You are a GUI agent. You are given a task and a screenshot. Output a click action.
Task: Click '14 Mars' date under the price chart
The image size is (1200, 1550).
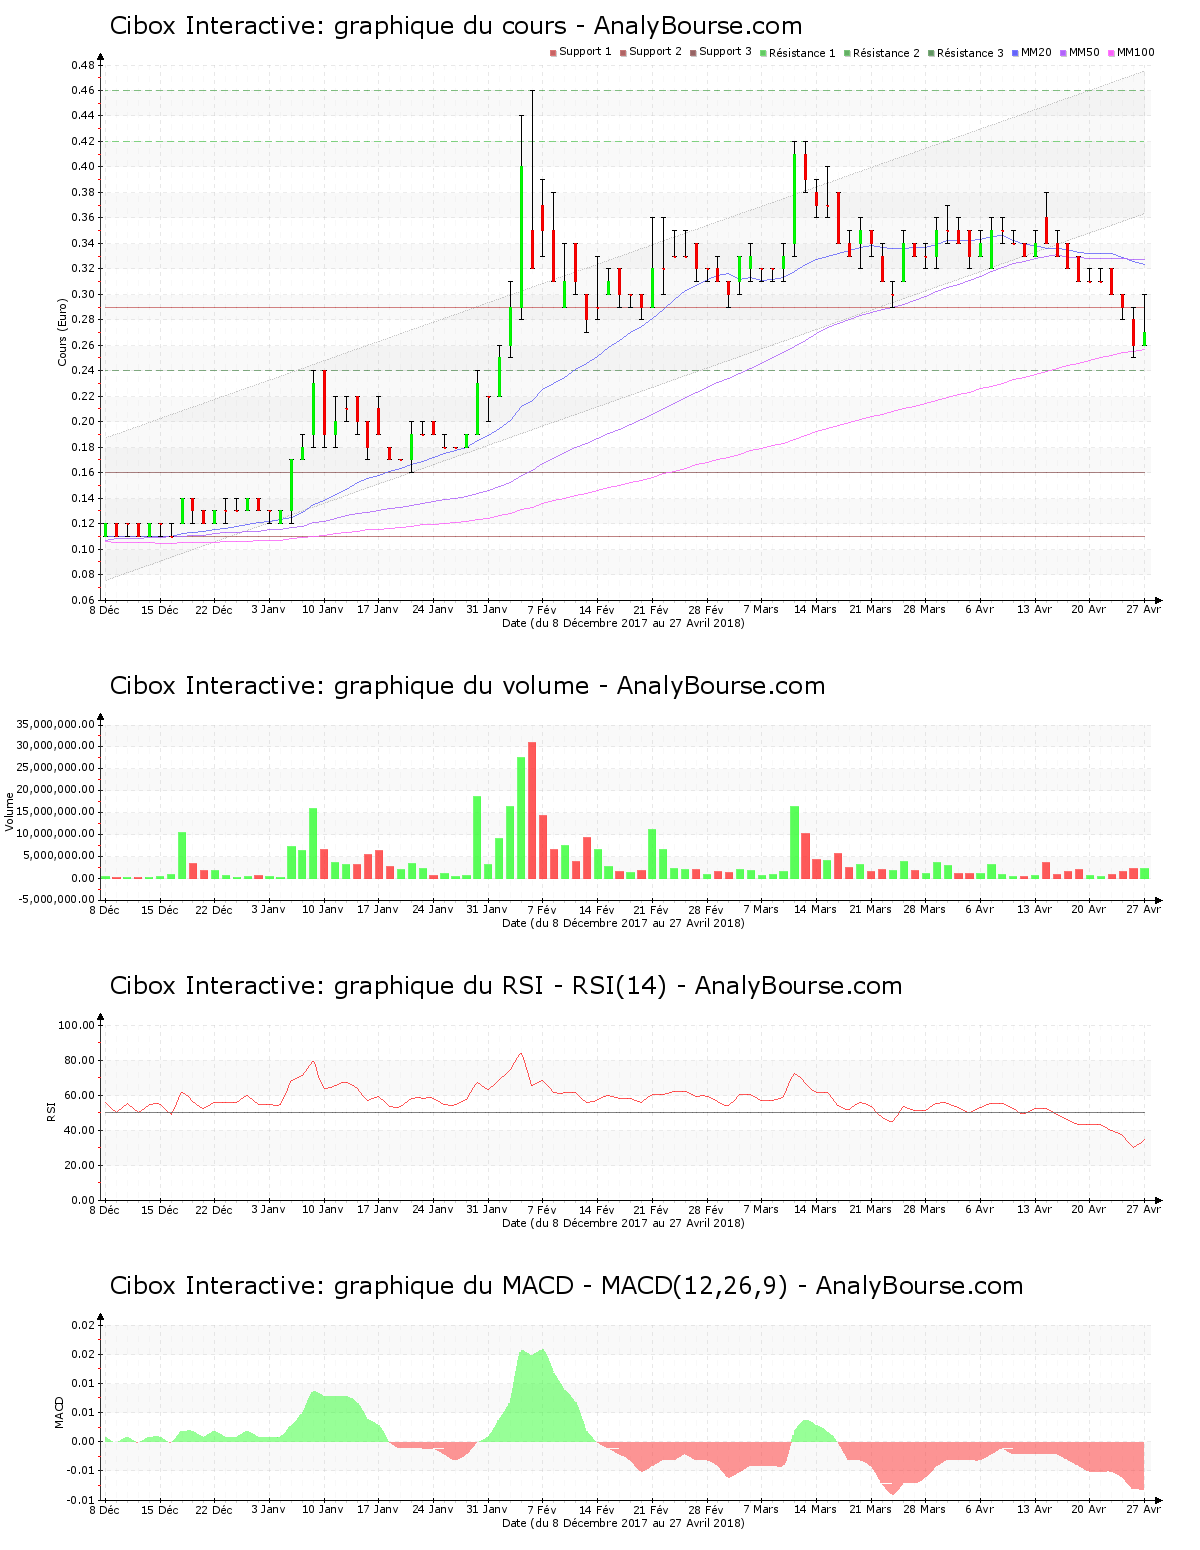click(x=815, y=610)
